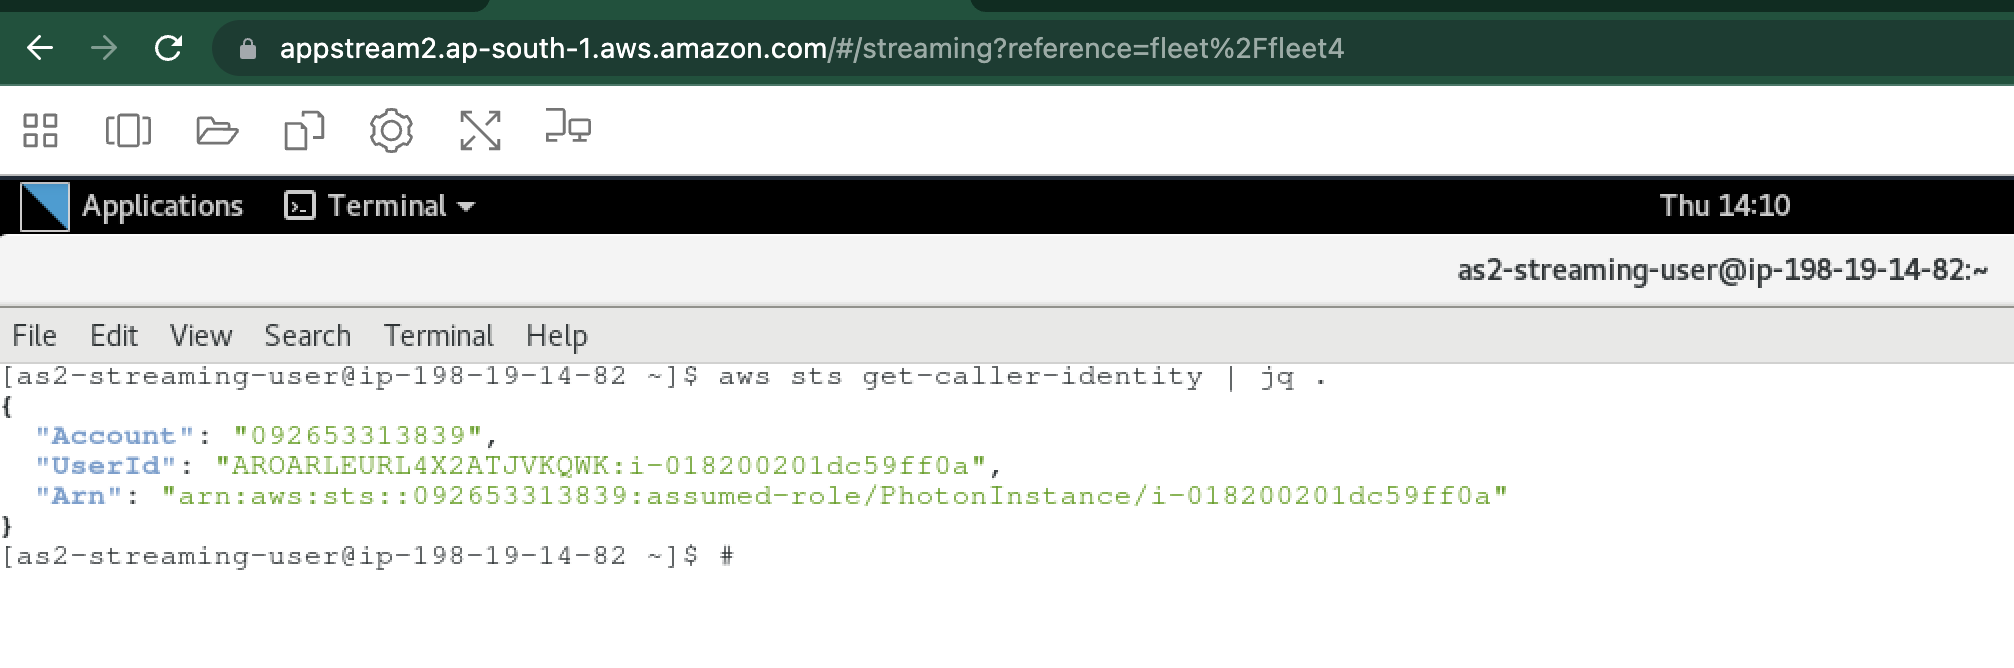
Task: Open the AppStream launch app grid icon
Action: click(x=40, y=130)
